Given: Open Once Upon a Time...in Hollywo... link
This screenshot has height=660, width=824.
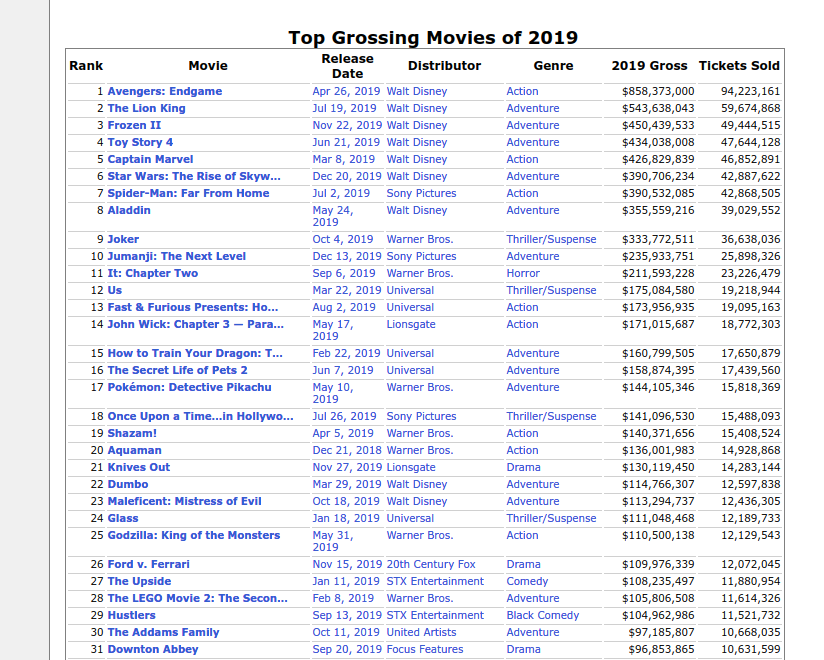Looking at the screenshot, I should pyautogui.click(x=200, y=416).
